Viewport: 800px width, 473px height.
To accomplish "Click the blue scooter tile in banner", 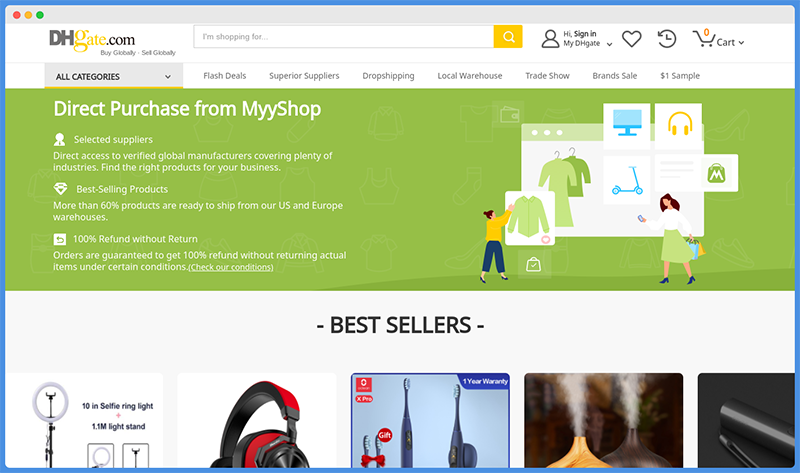I will pos(627,181).
